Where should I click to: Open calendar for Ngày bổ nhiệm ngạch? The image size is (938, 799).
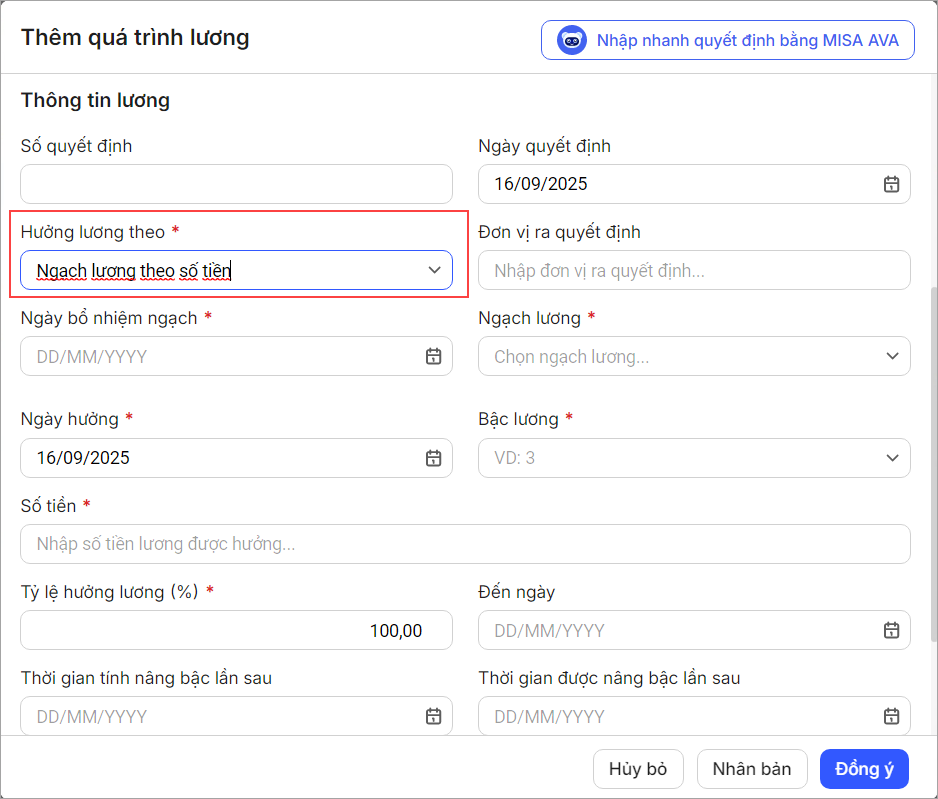pos(433,356)
